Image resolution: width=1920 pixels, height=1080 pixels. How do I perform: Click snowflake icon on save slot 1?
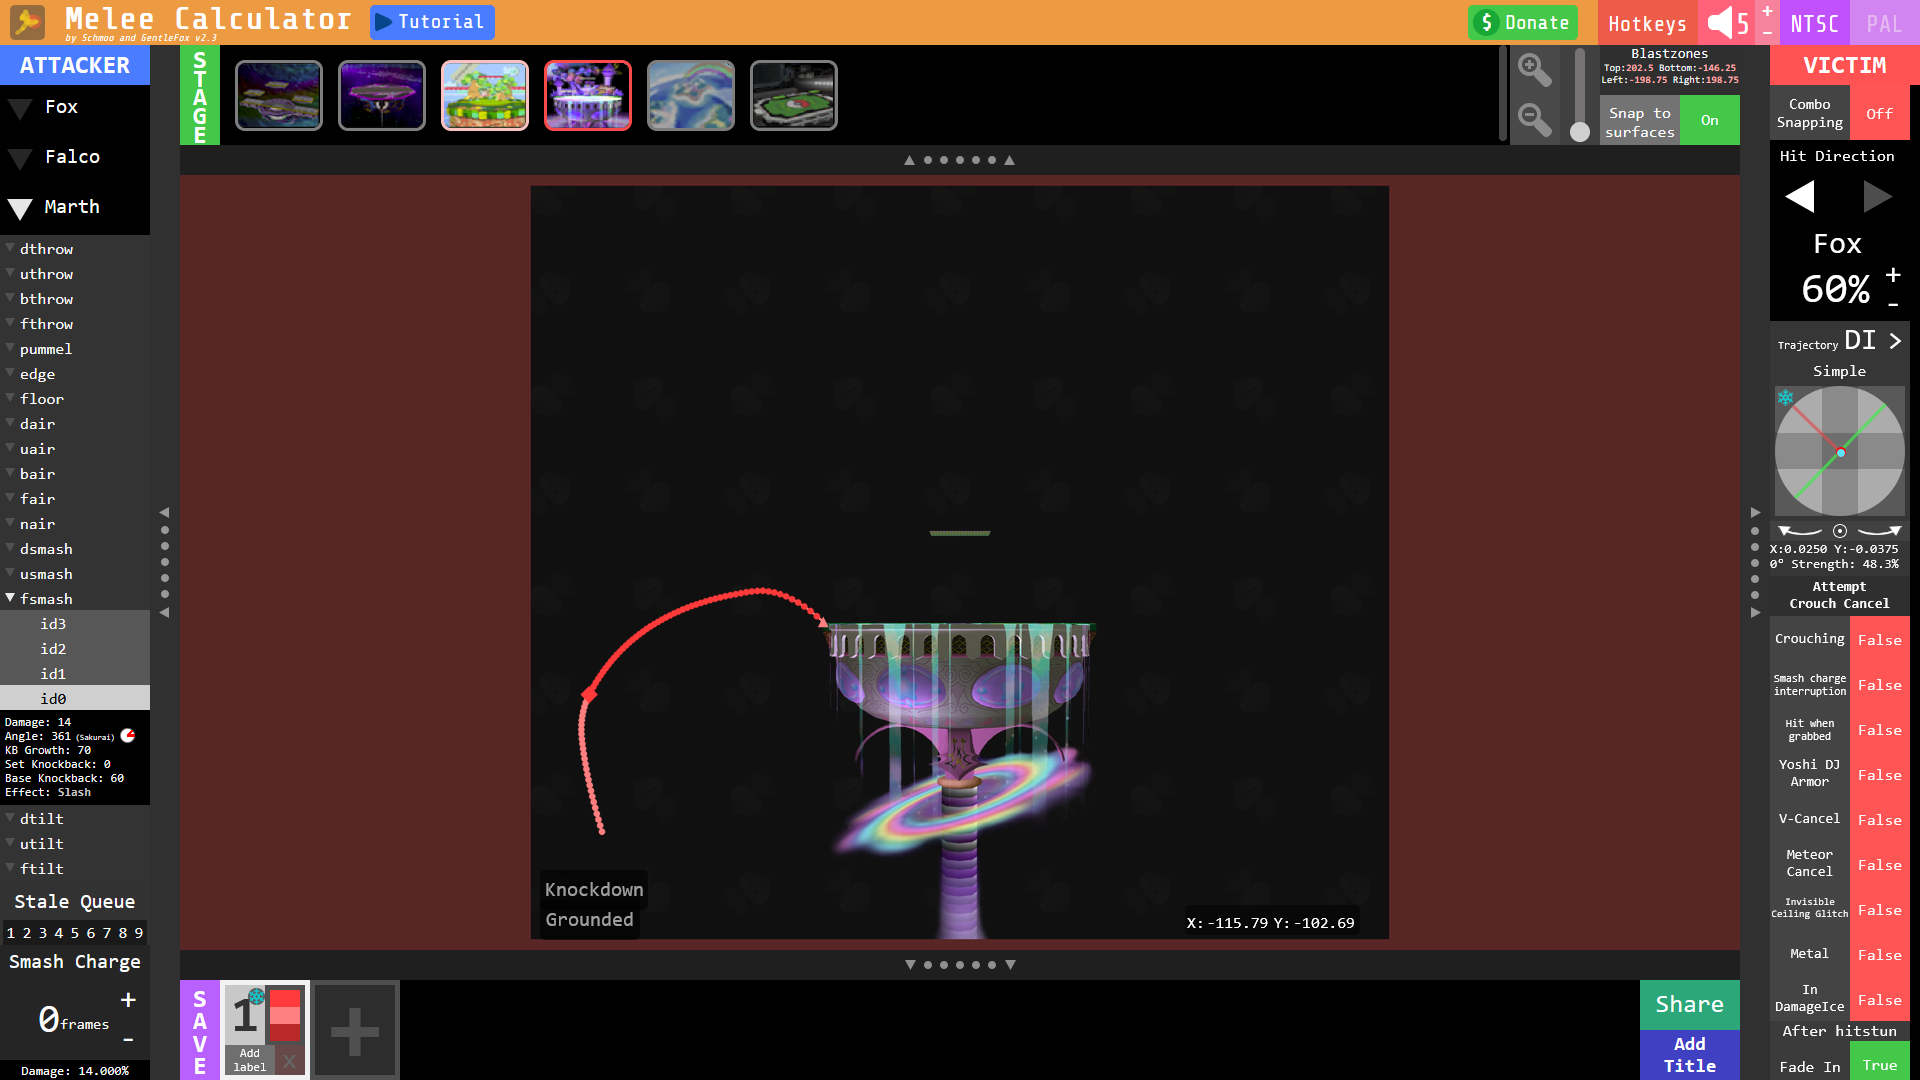[x=257, y=997]
